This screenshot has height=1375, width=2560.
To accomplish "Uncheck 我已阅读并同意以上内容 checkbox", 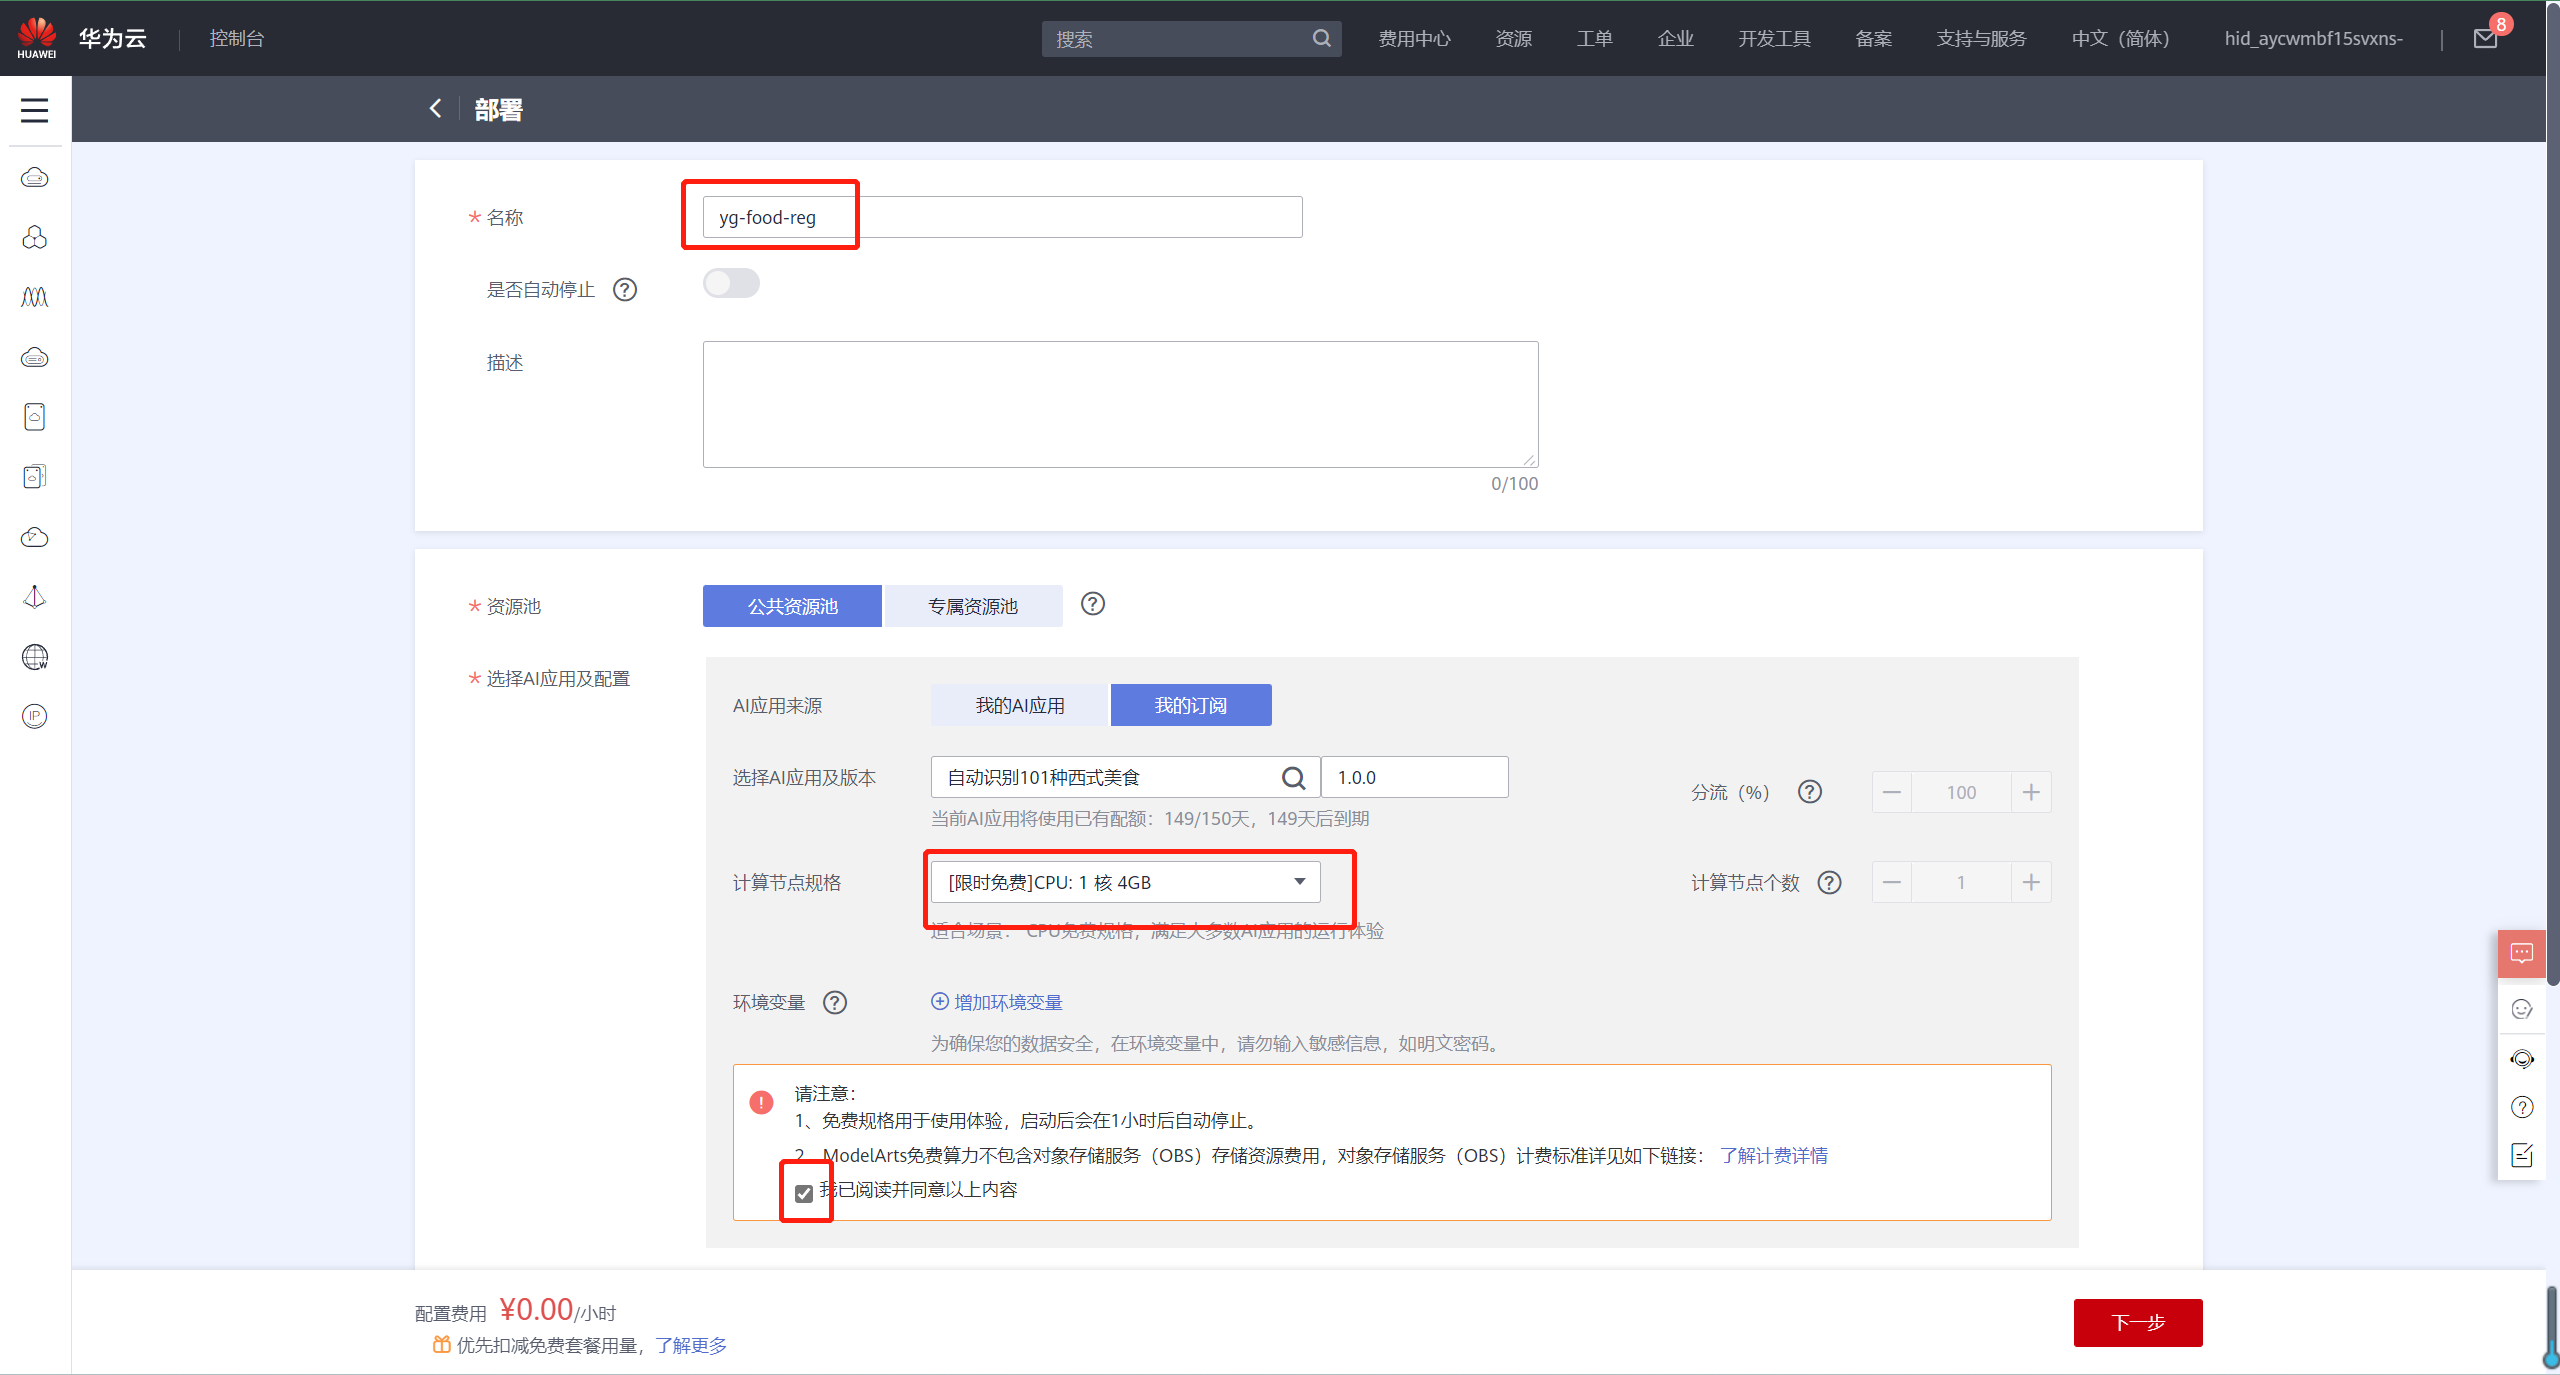I will pos(804,1193).
